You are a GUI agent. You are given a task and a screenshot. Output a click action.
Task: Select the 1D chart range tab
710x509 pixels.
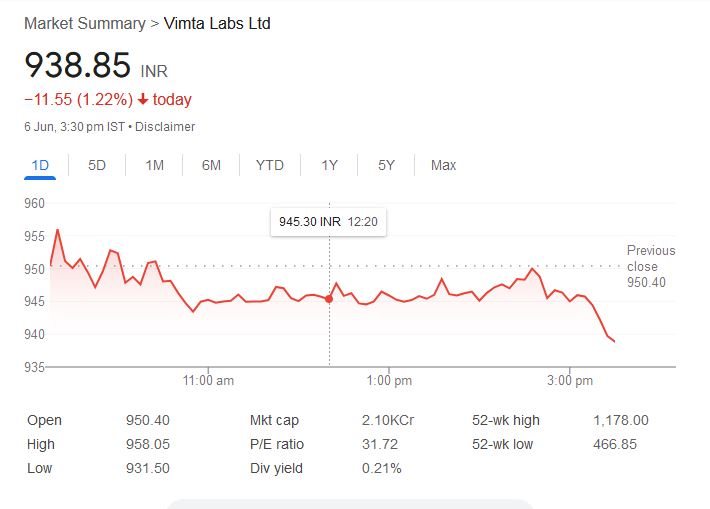(40, 165)
